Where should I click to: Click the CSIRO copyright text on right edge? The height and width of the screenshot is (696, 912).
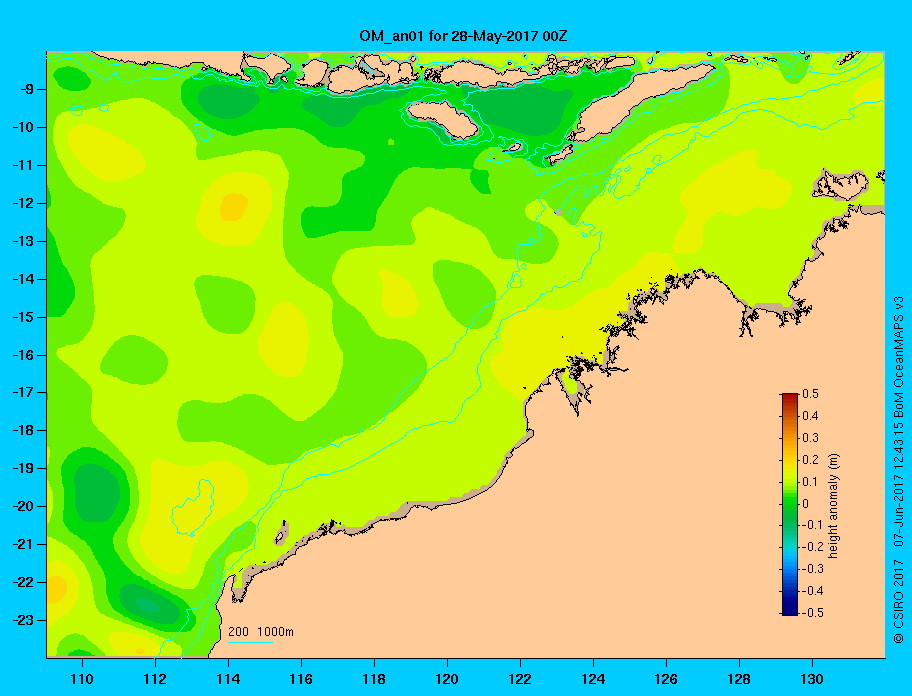899,469
